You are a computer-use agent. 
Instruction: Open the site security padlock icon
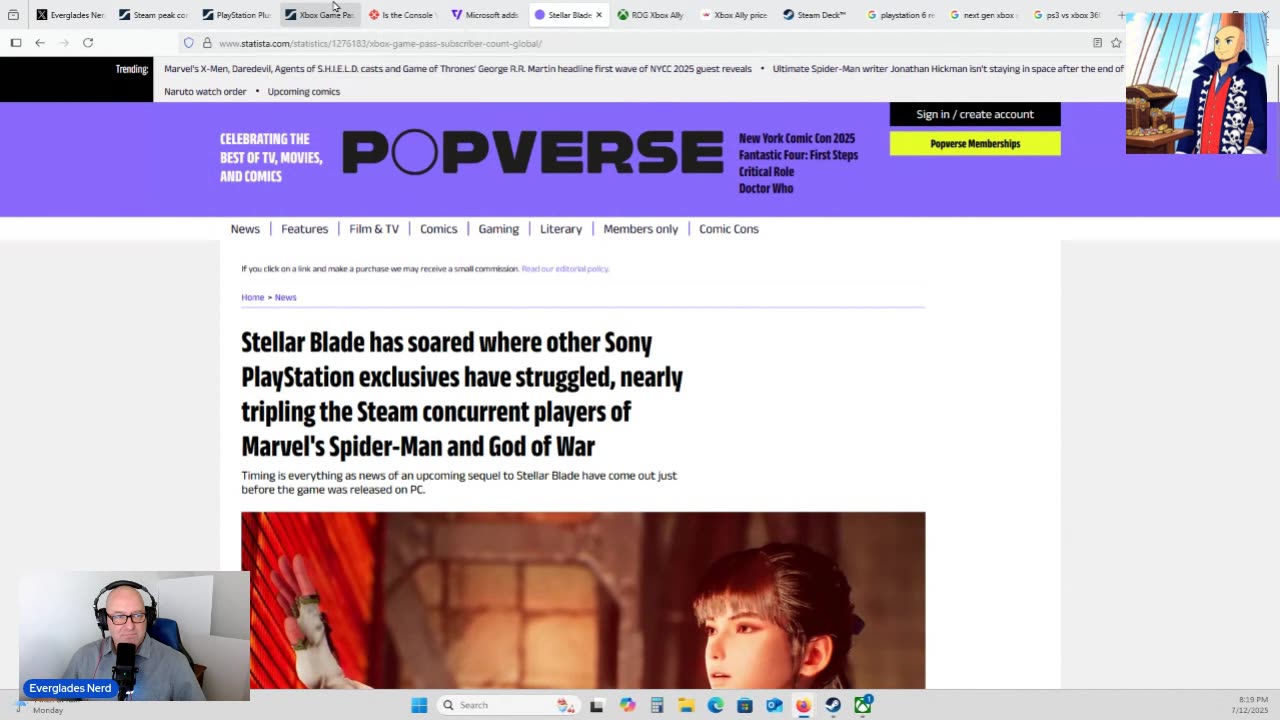[207, 43]
